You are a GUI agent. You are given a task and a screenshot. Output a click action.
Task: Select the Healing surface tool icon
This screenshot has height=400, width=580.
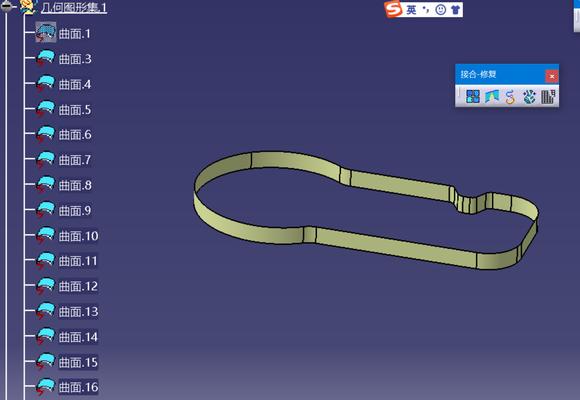tap(492, 97)
